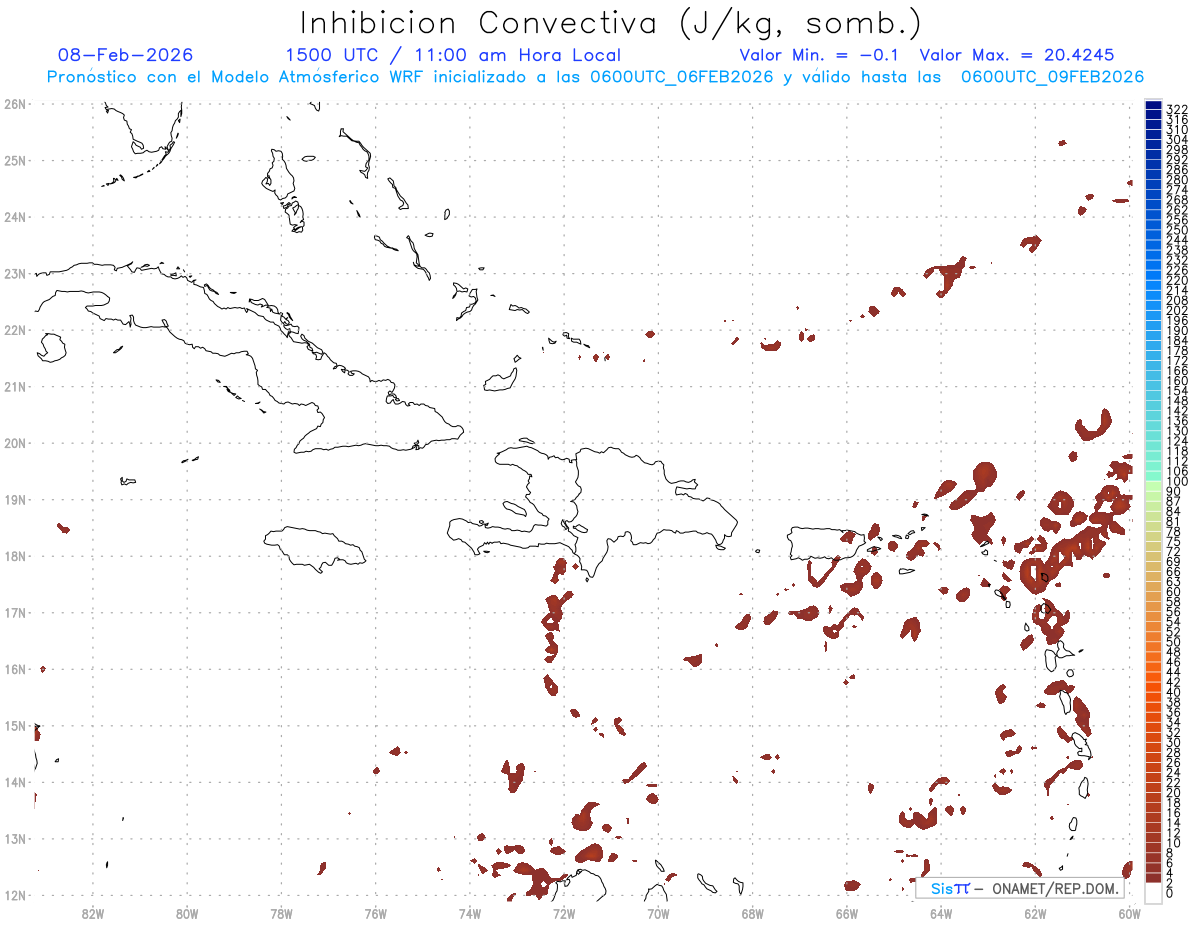Click the "26N" latitude label
Screen dimensions: 1200x927
(14, 104)
